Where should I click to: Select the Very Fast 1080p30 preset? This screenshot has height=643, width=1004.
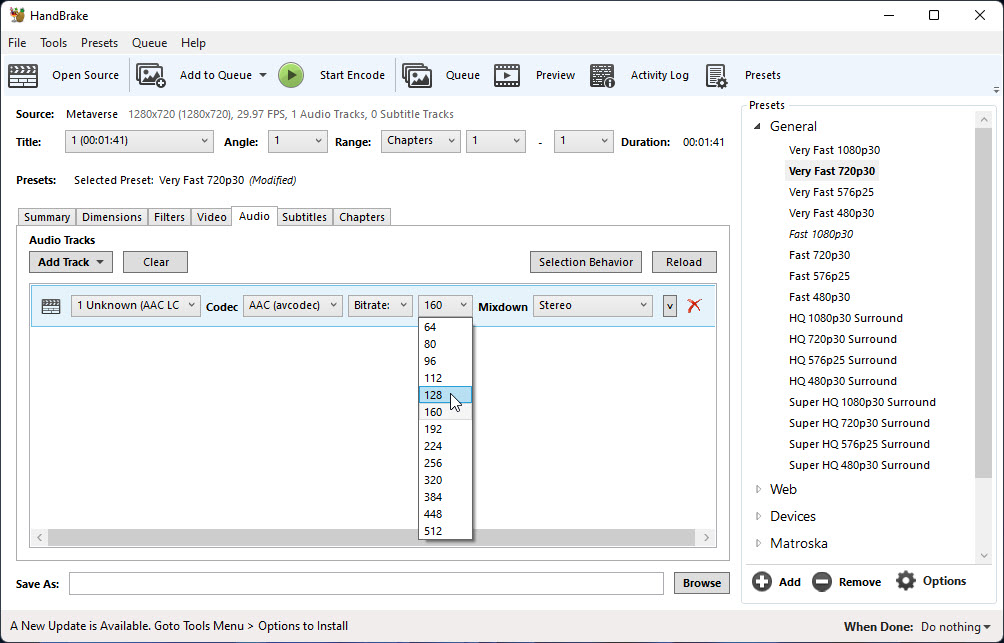tap(834, 151)
